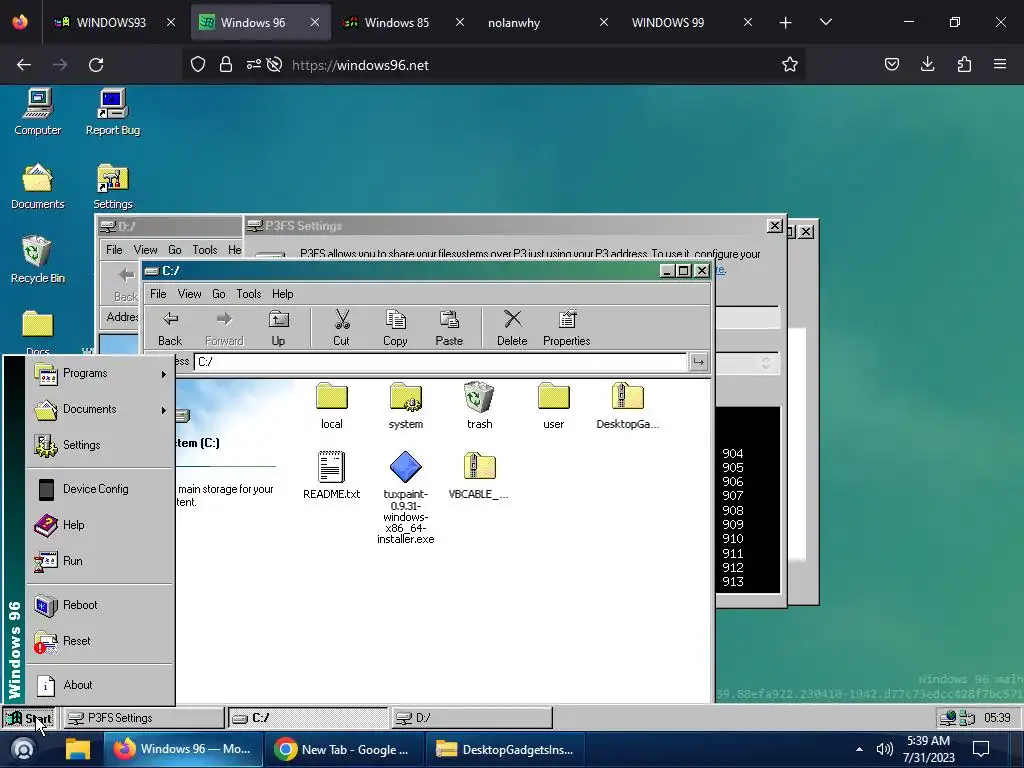Select the README.txt file

tap(332, 475)
